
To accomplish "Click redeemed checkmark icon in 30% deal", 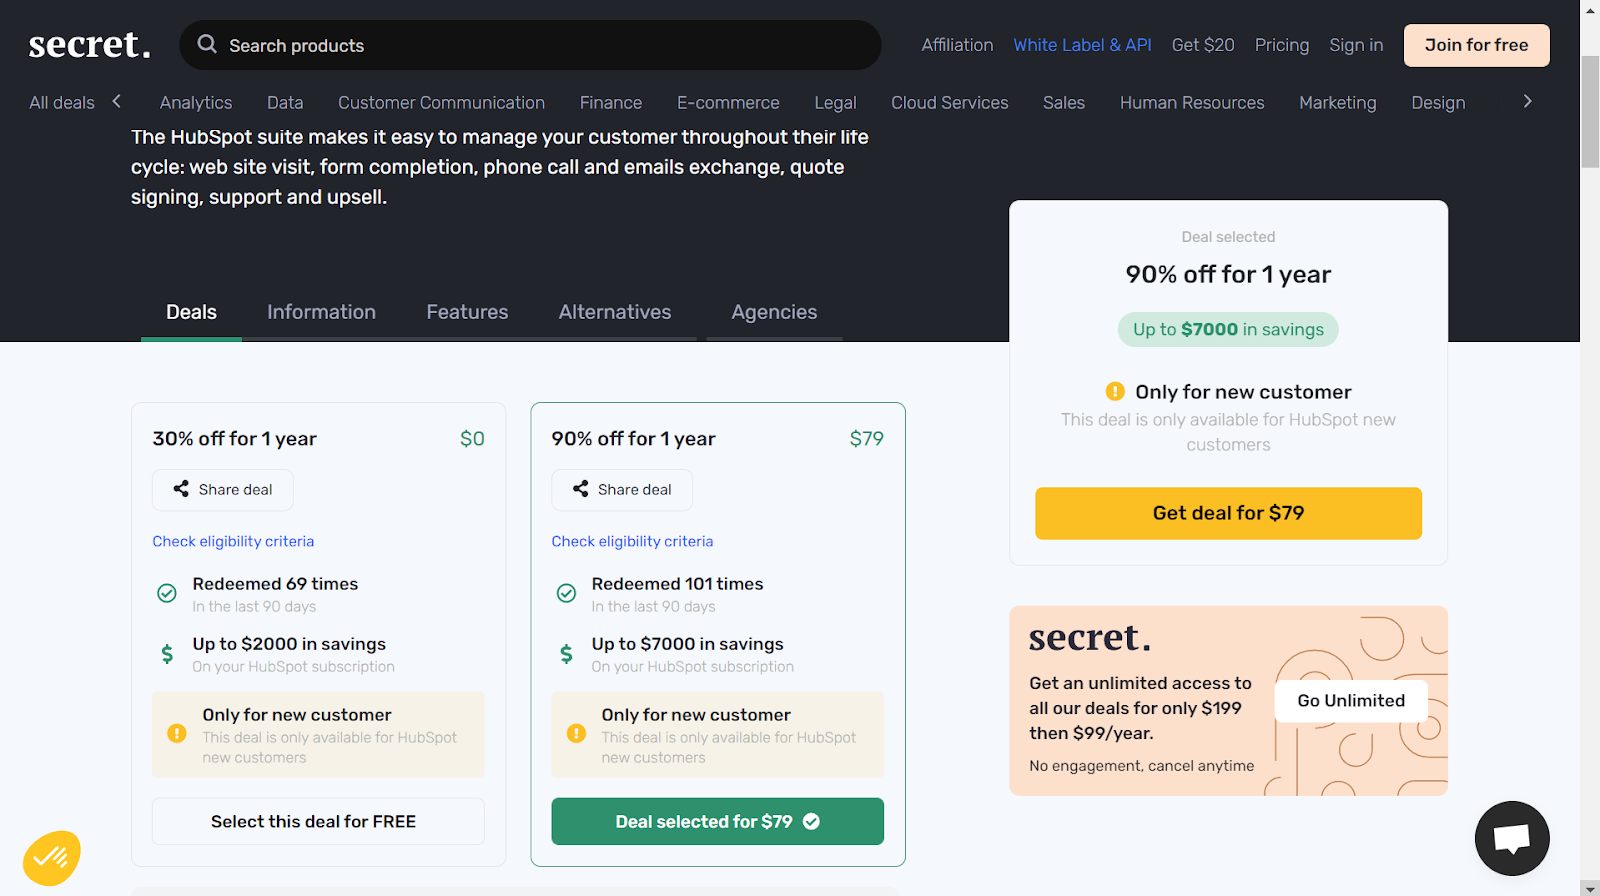I will [x=167, y=593].
